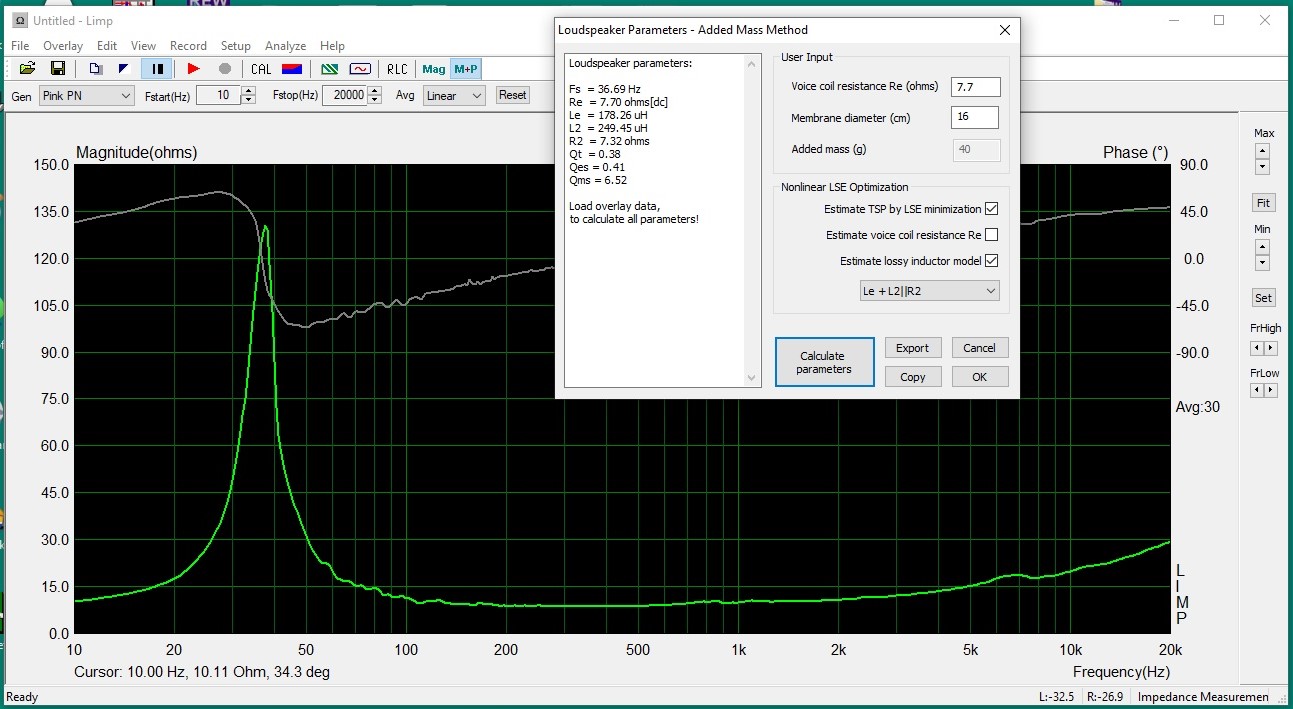Click the Export button
The height and width of the screenshot is (709, 1293).
[x=912, y=348]
